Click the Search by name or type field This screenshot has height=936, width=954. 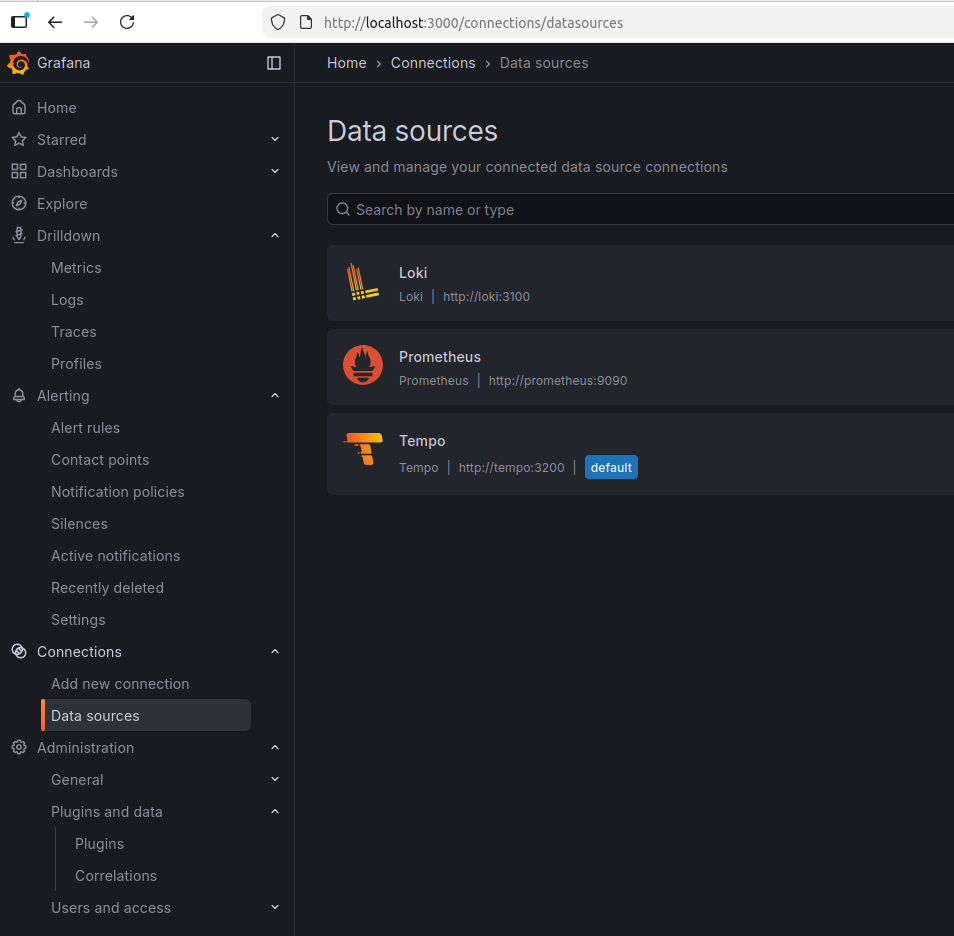point(640,210)
